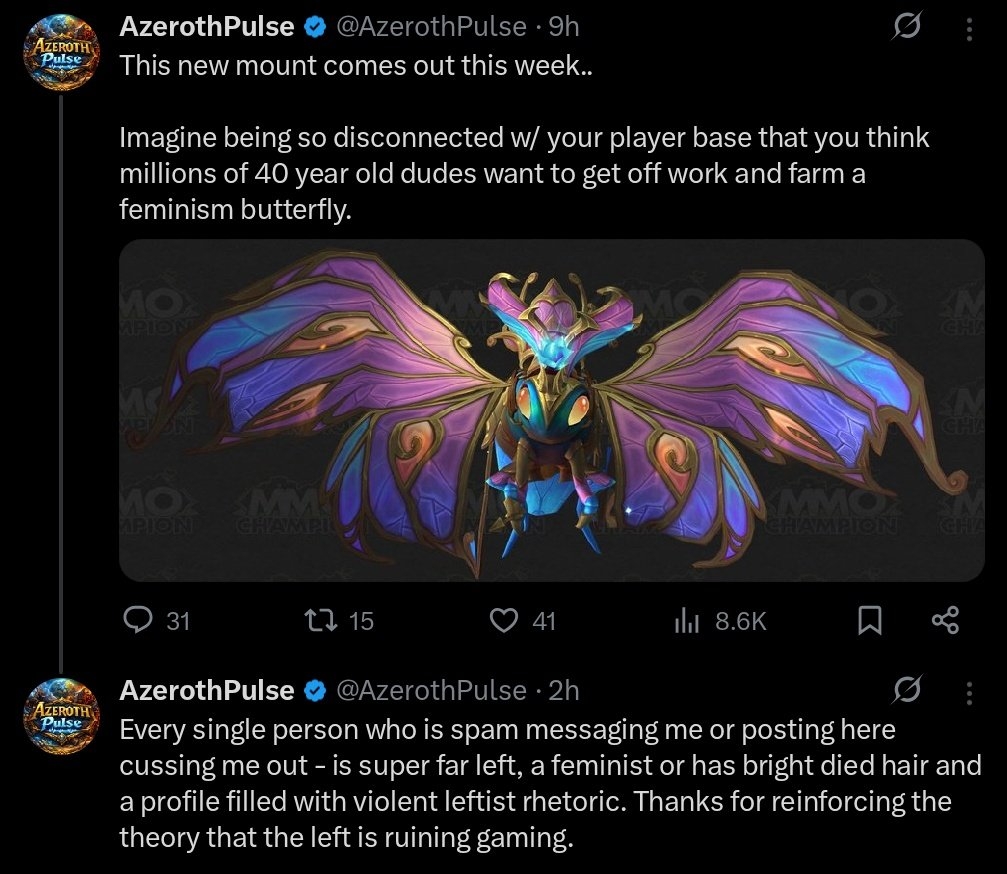
Task: Open more options on first tweet
Action: coord(968,30)
